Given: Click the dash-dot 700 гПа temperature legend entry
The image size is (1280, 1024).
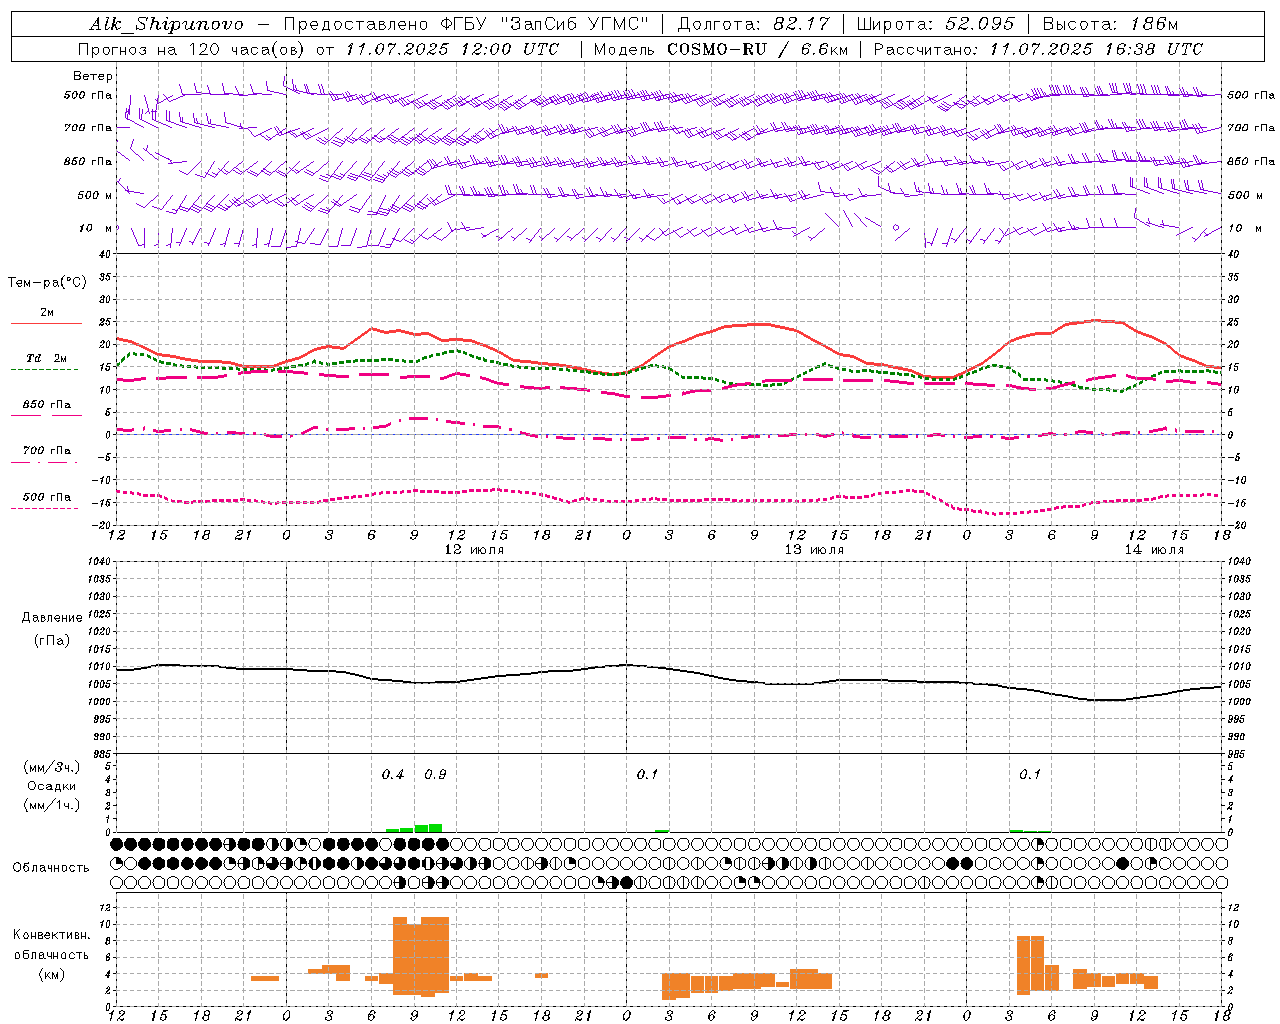Looking at the screenshot, I should (x=46, y=451).
